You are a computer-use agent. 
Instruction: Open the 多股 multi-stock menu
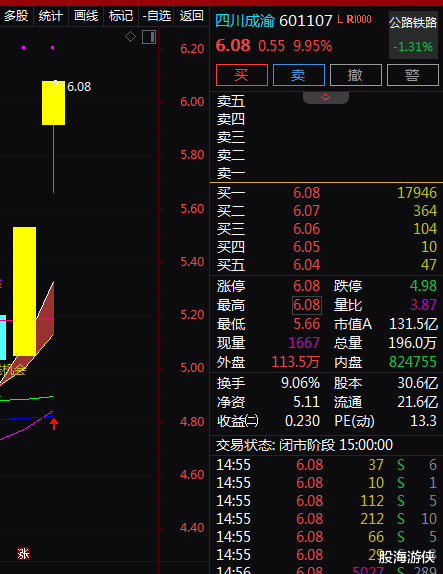[16, 16]
